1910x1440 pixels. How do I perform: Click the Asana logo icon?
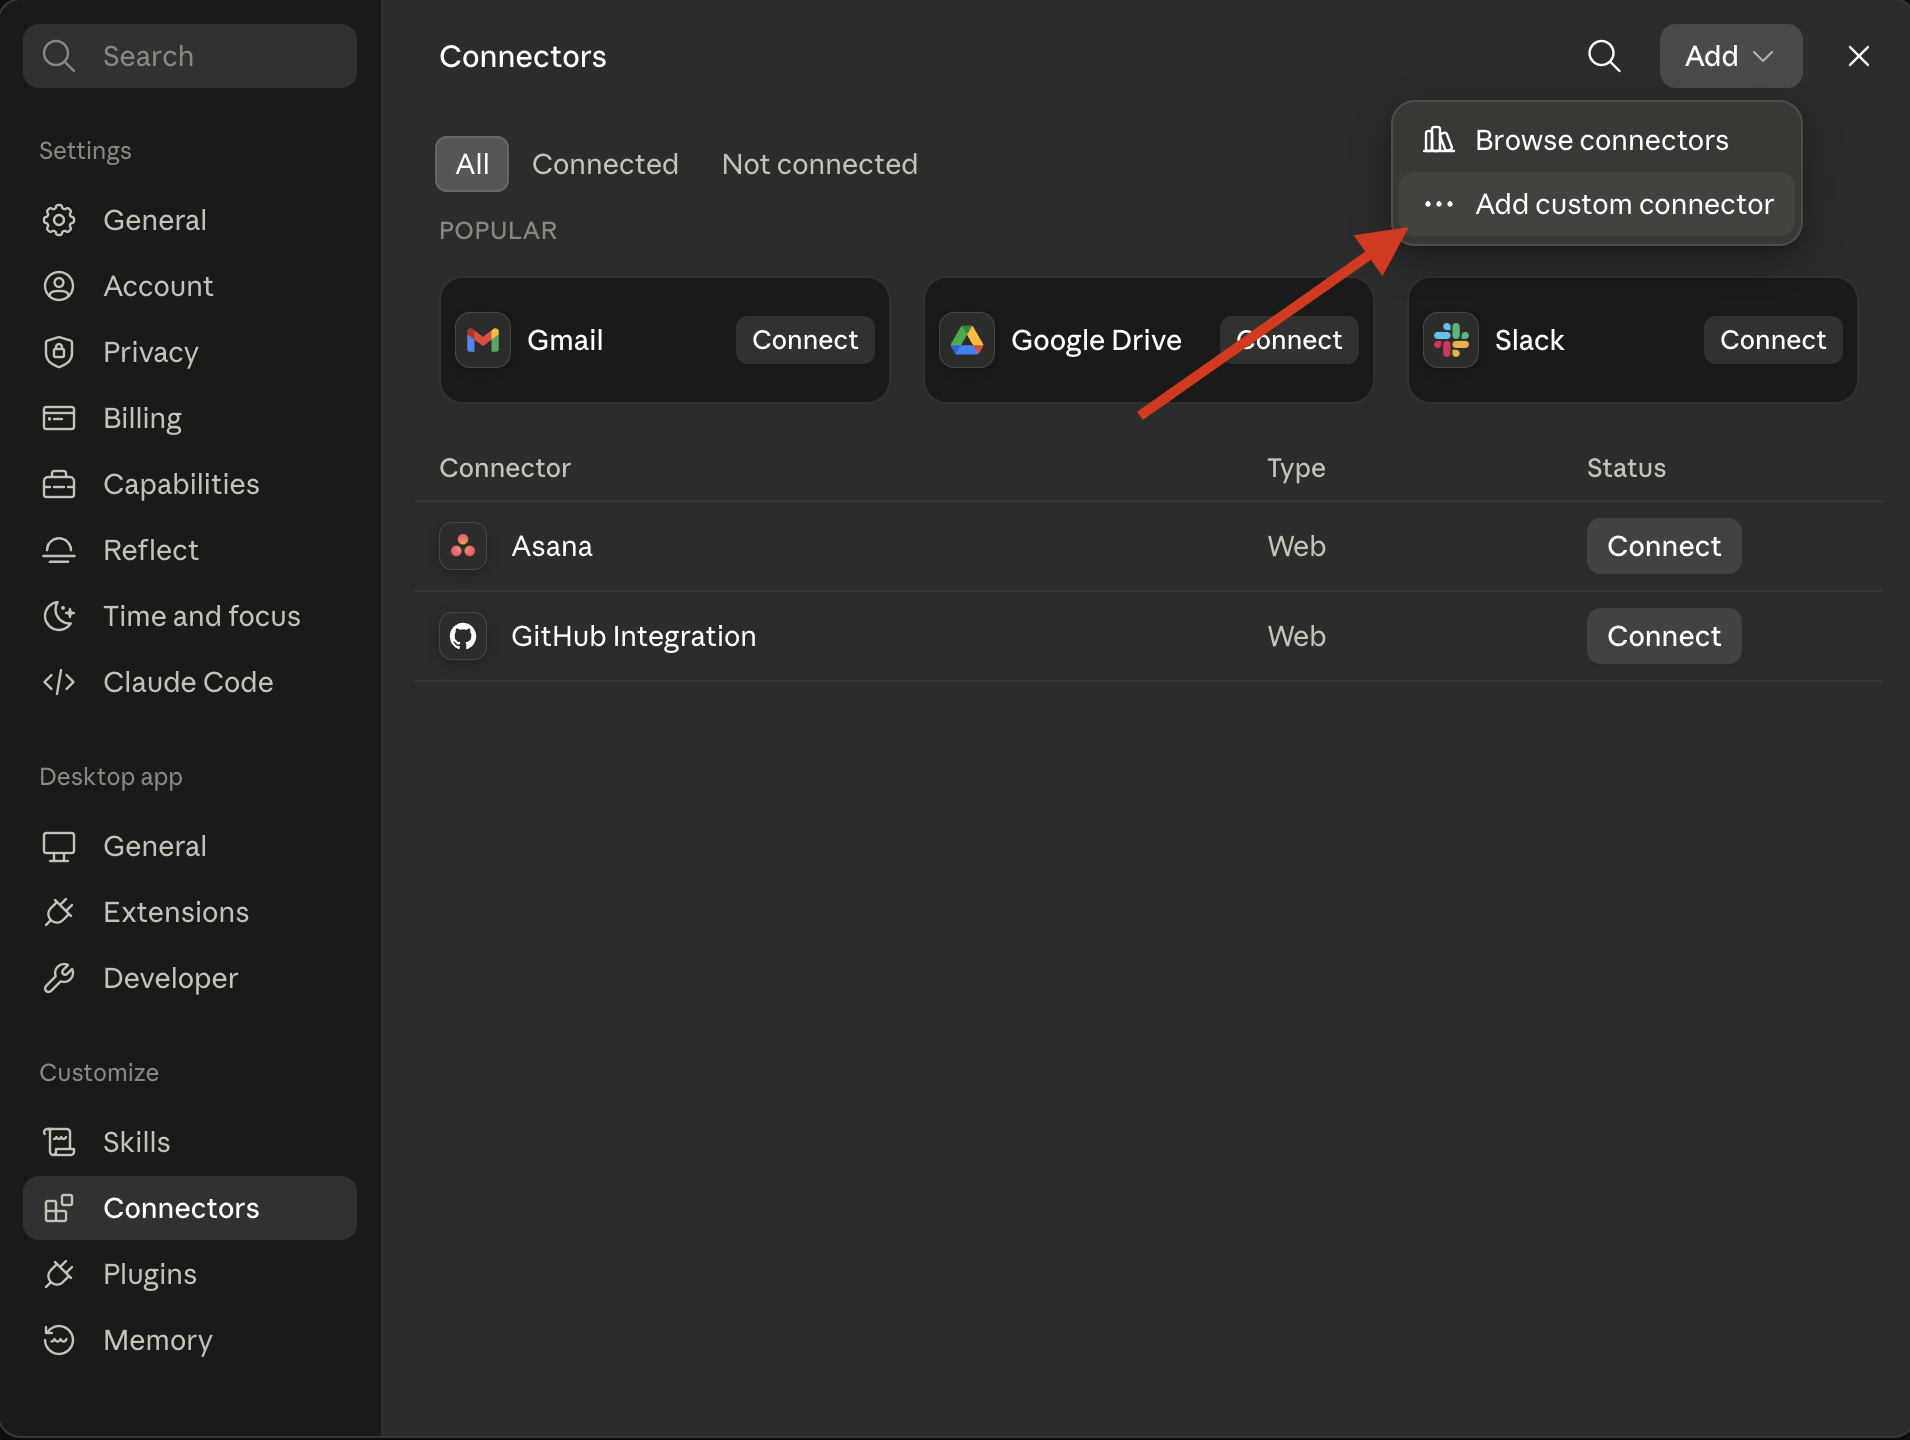(463, 546)
